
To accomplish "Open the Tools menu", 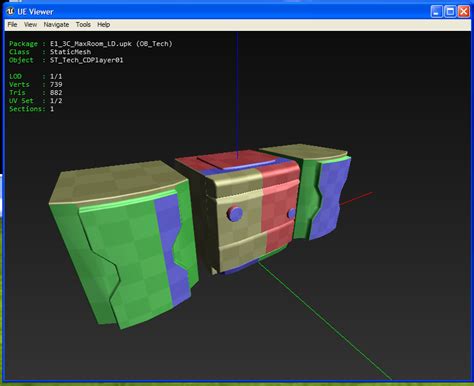I will (83, 25).
